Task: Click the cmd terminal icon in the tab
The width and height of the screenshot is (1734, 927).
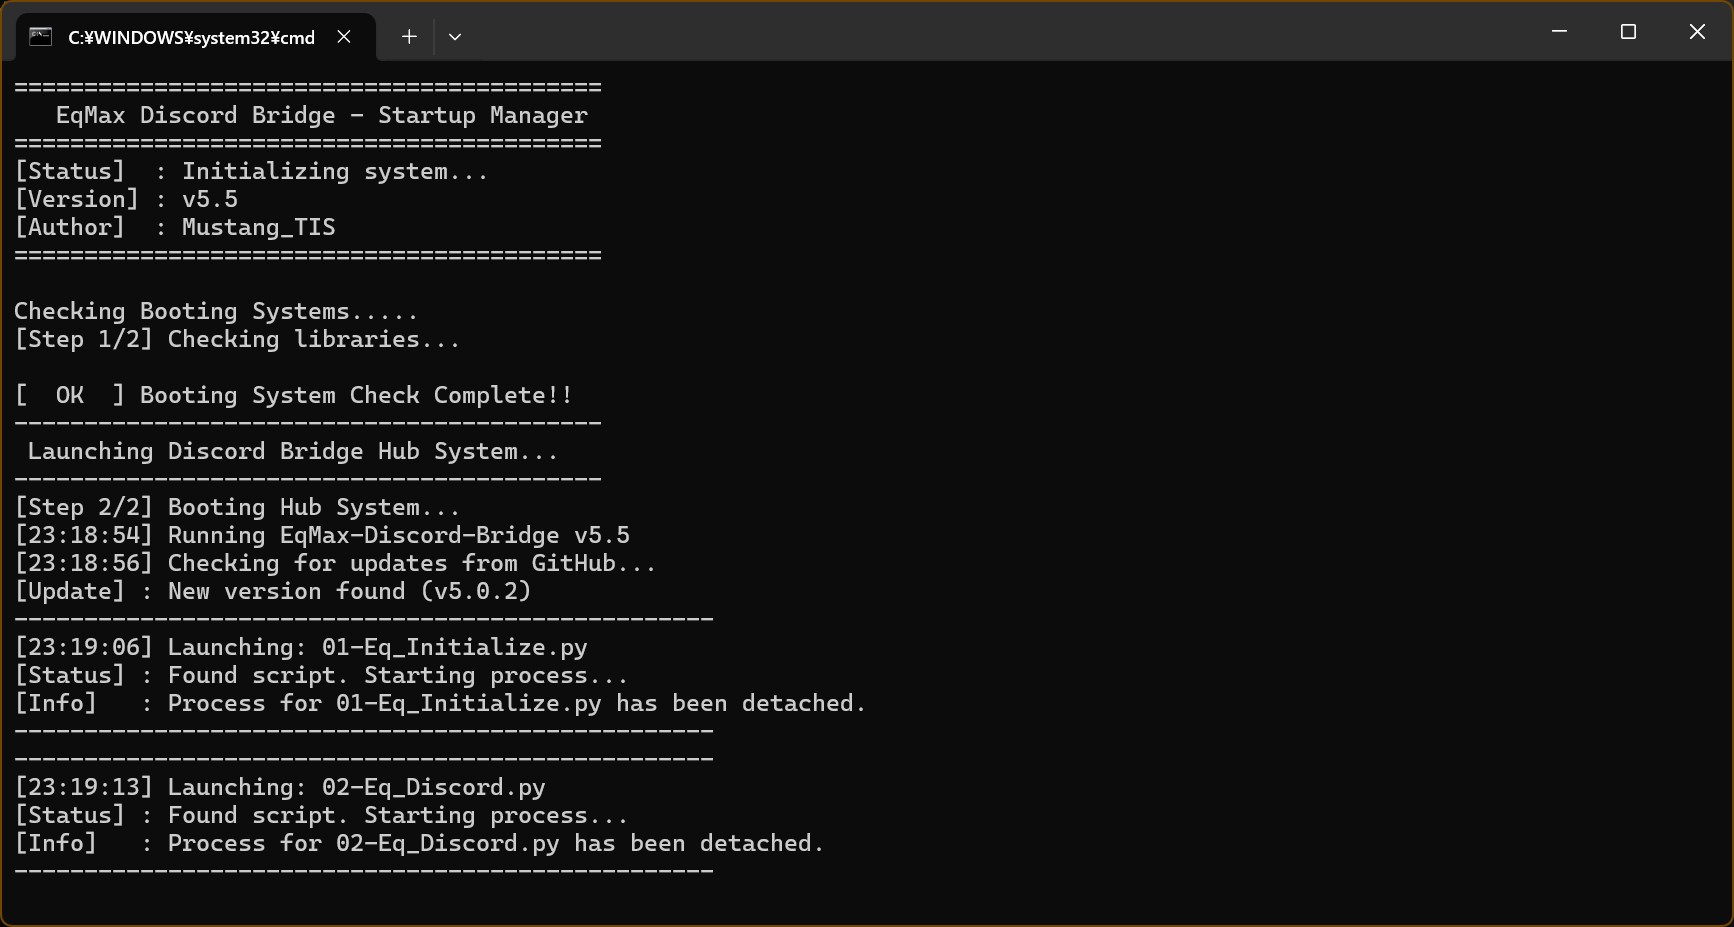Action: [41, 37]
